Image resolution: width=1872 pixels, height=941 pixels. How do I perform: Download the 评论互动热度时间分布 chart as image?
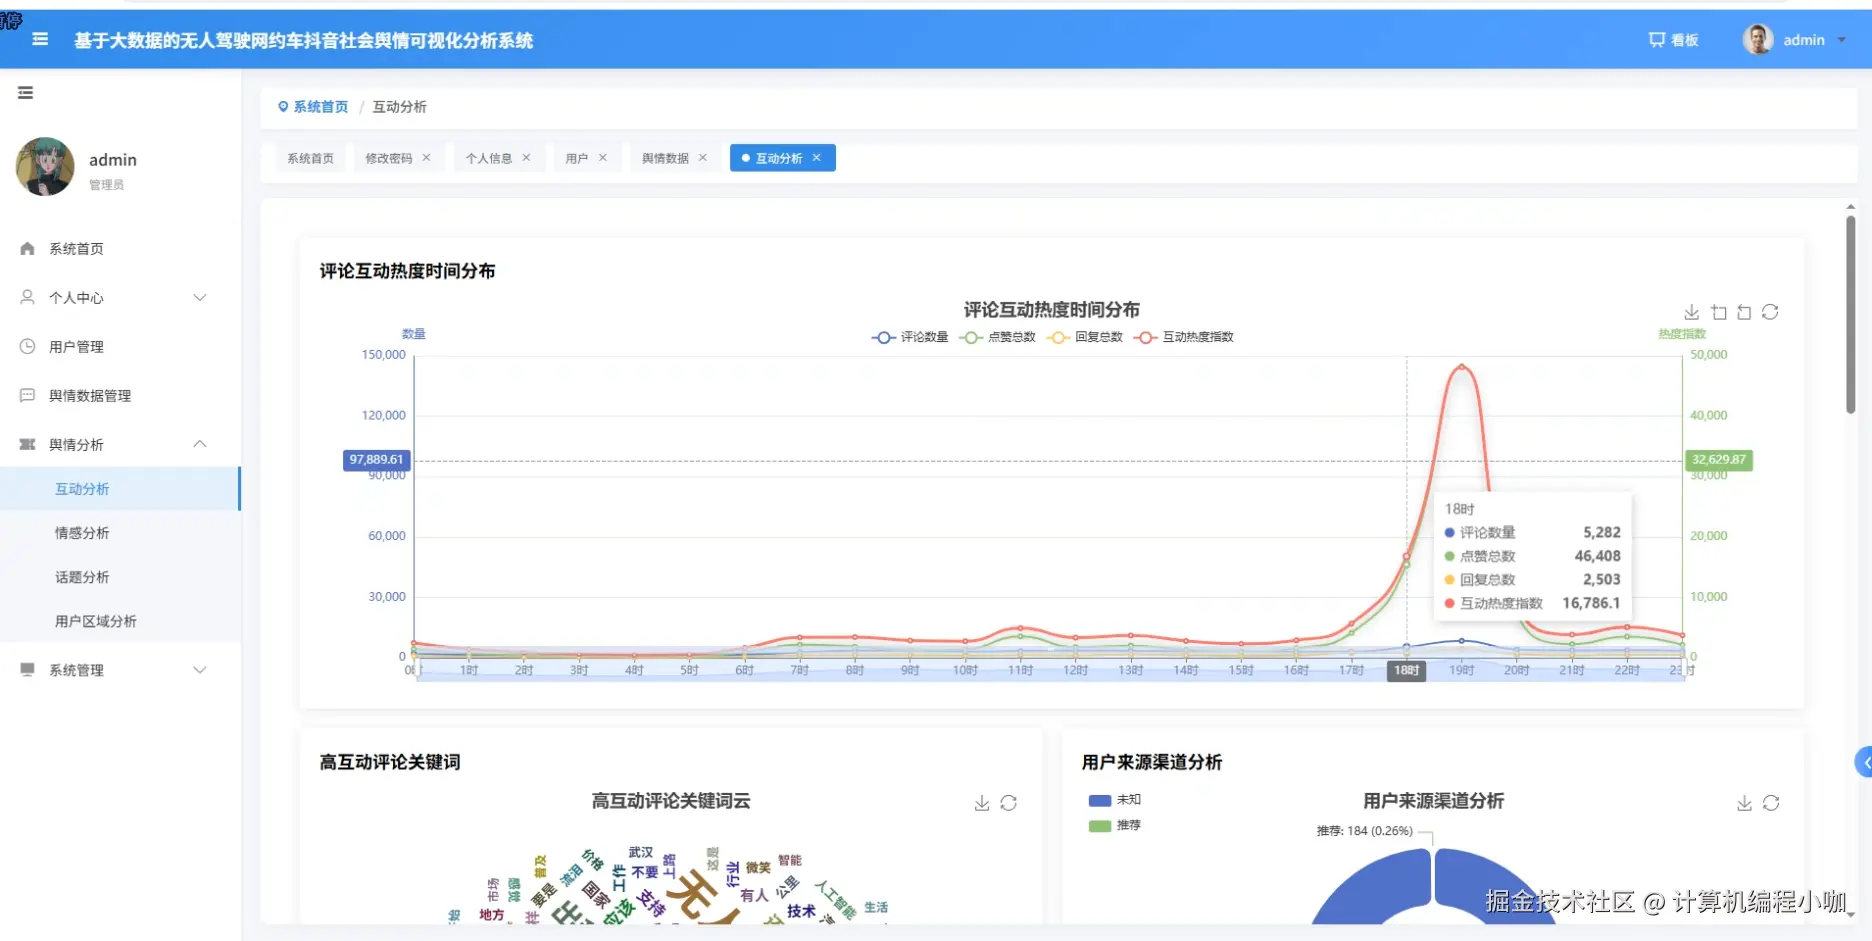pos(1692,312)
